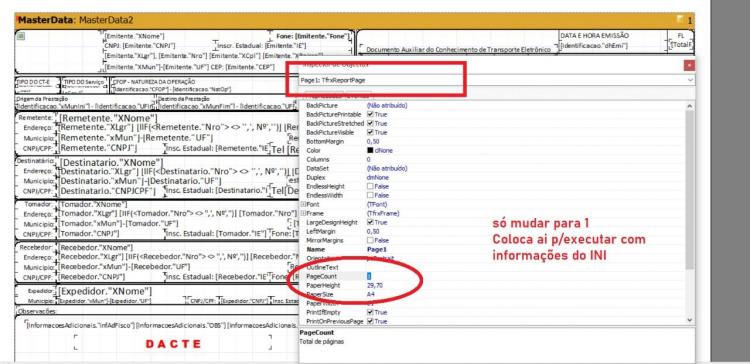Toggle the PrintOnPreviousPage checkbox
The height and width of the screenshot is (364, 750).
pyautogui.click(x=370, y=321)
